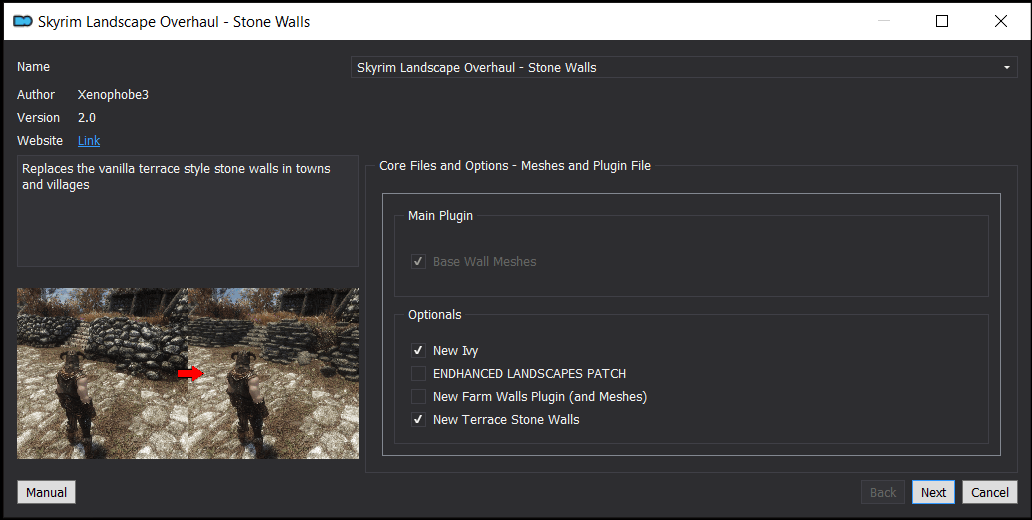Close the installer window with X
Viewport: 1032px width, 520px height.
tap(1000, 21)
